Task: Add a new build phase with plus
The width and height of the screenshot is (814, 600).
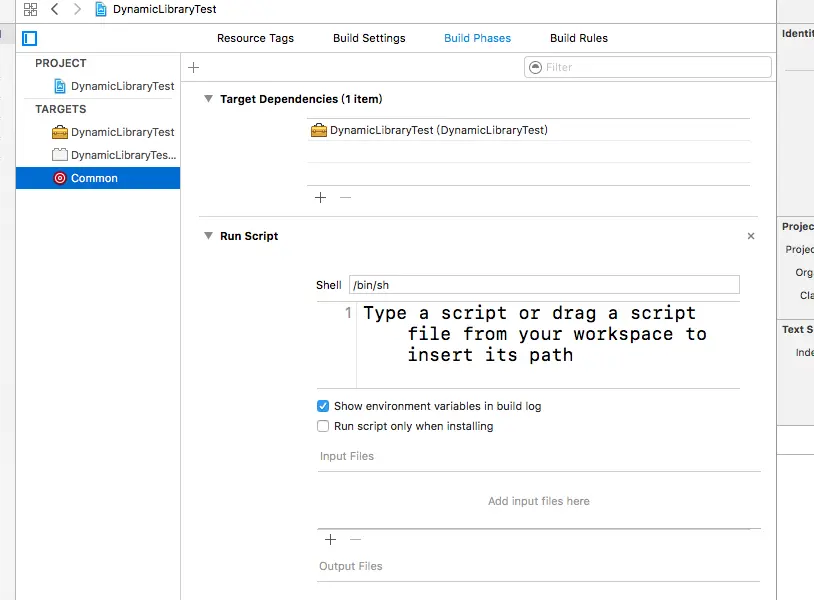Action: (x=194, y=67)
